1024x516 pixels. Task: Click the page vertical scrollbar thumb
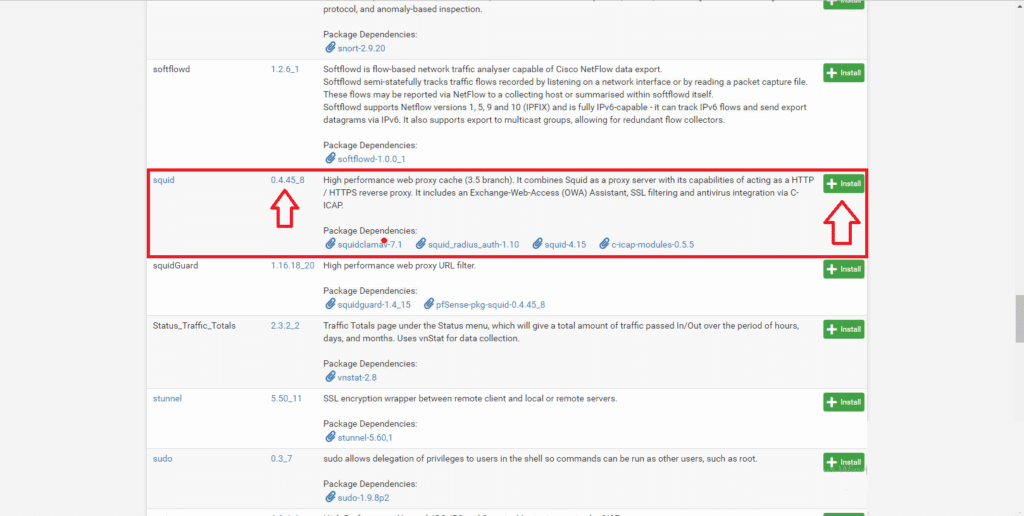pos(1019,318)
